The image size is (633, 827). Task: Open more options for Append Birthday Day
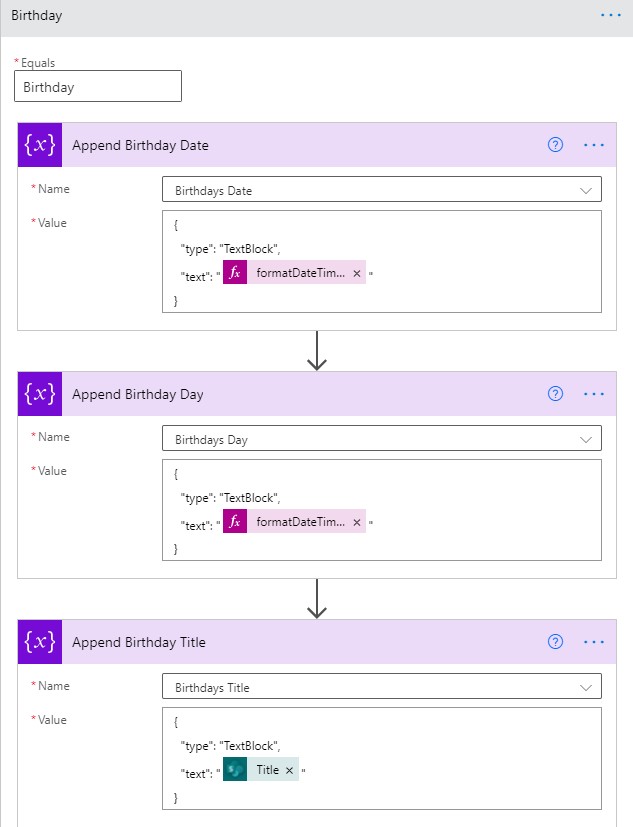(594, 393)
